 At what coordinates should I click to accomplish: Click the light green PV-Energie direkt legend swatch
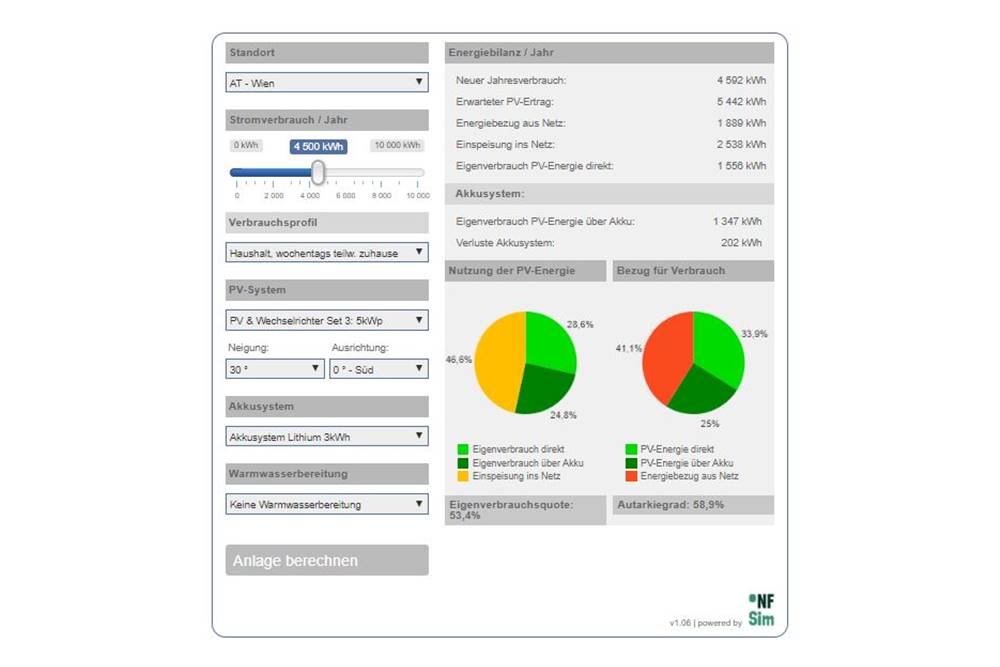pos(631,449)
